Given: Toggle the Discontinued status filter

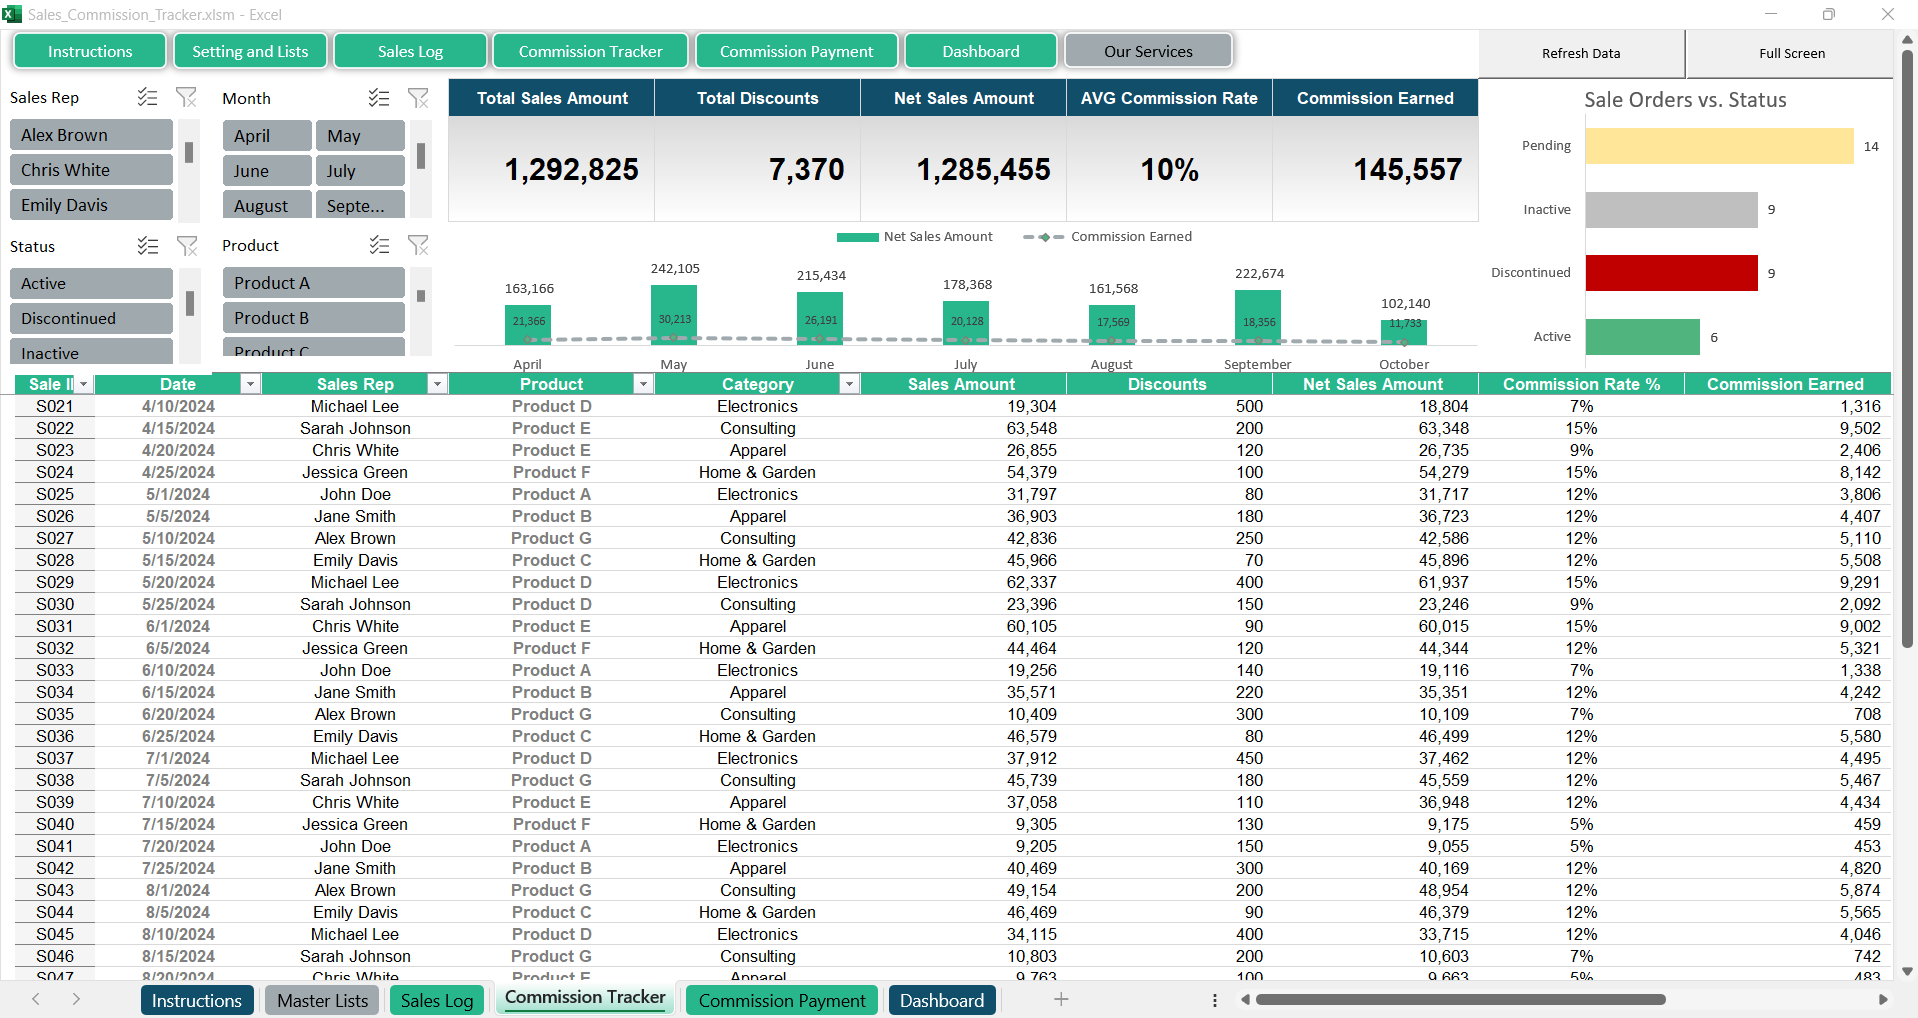Looking at the screenshot, I should [91, 318].
